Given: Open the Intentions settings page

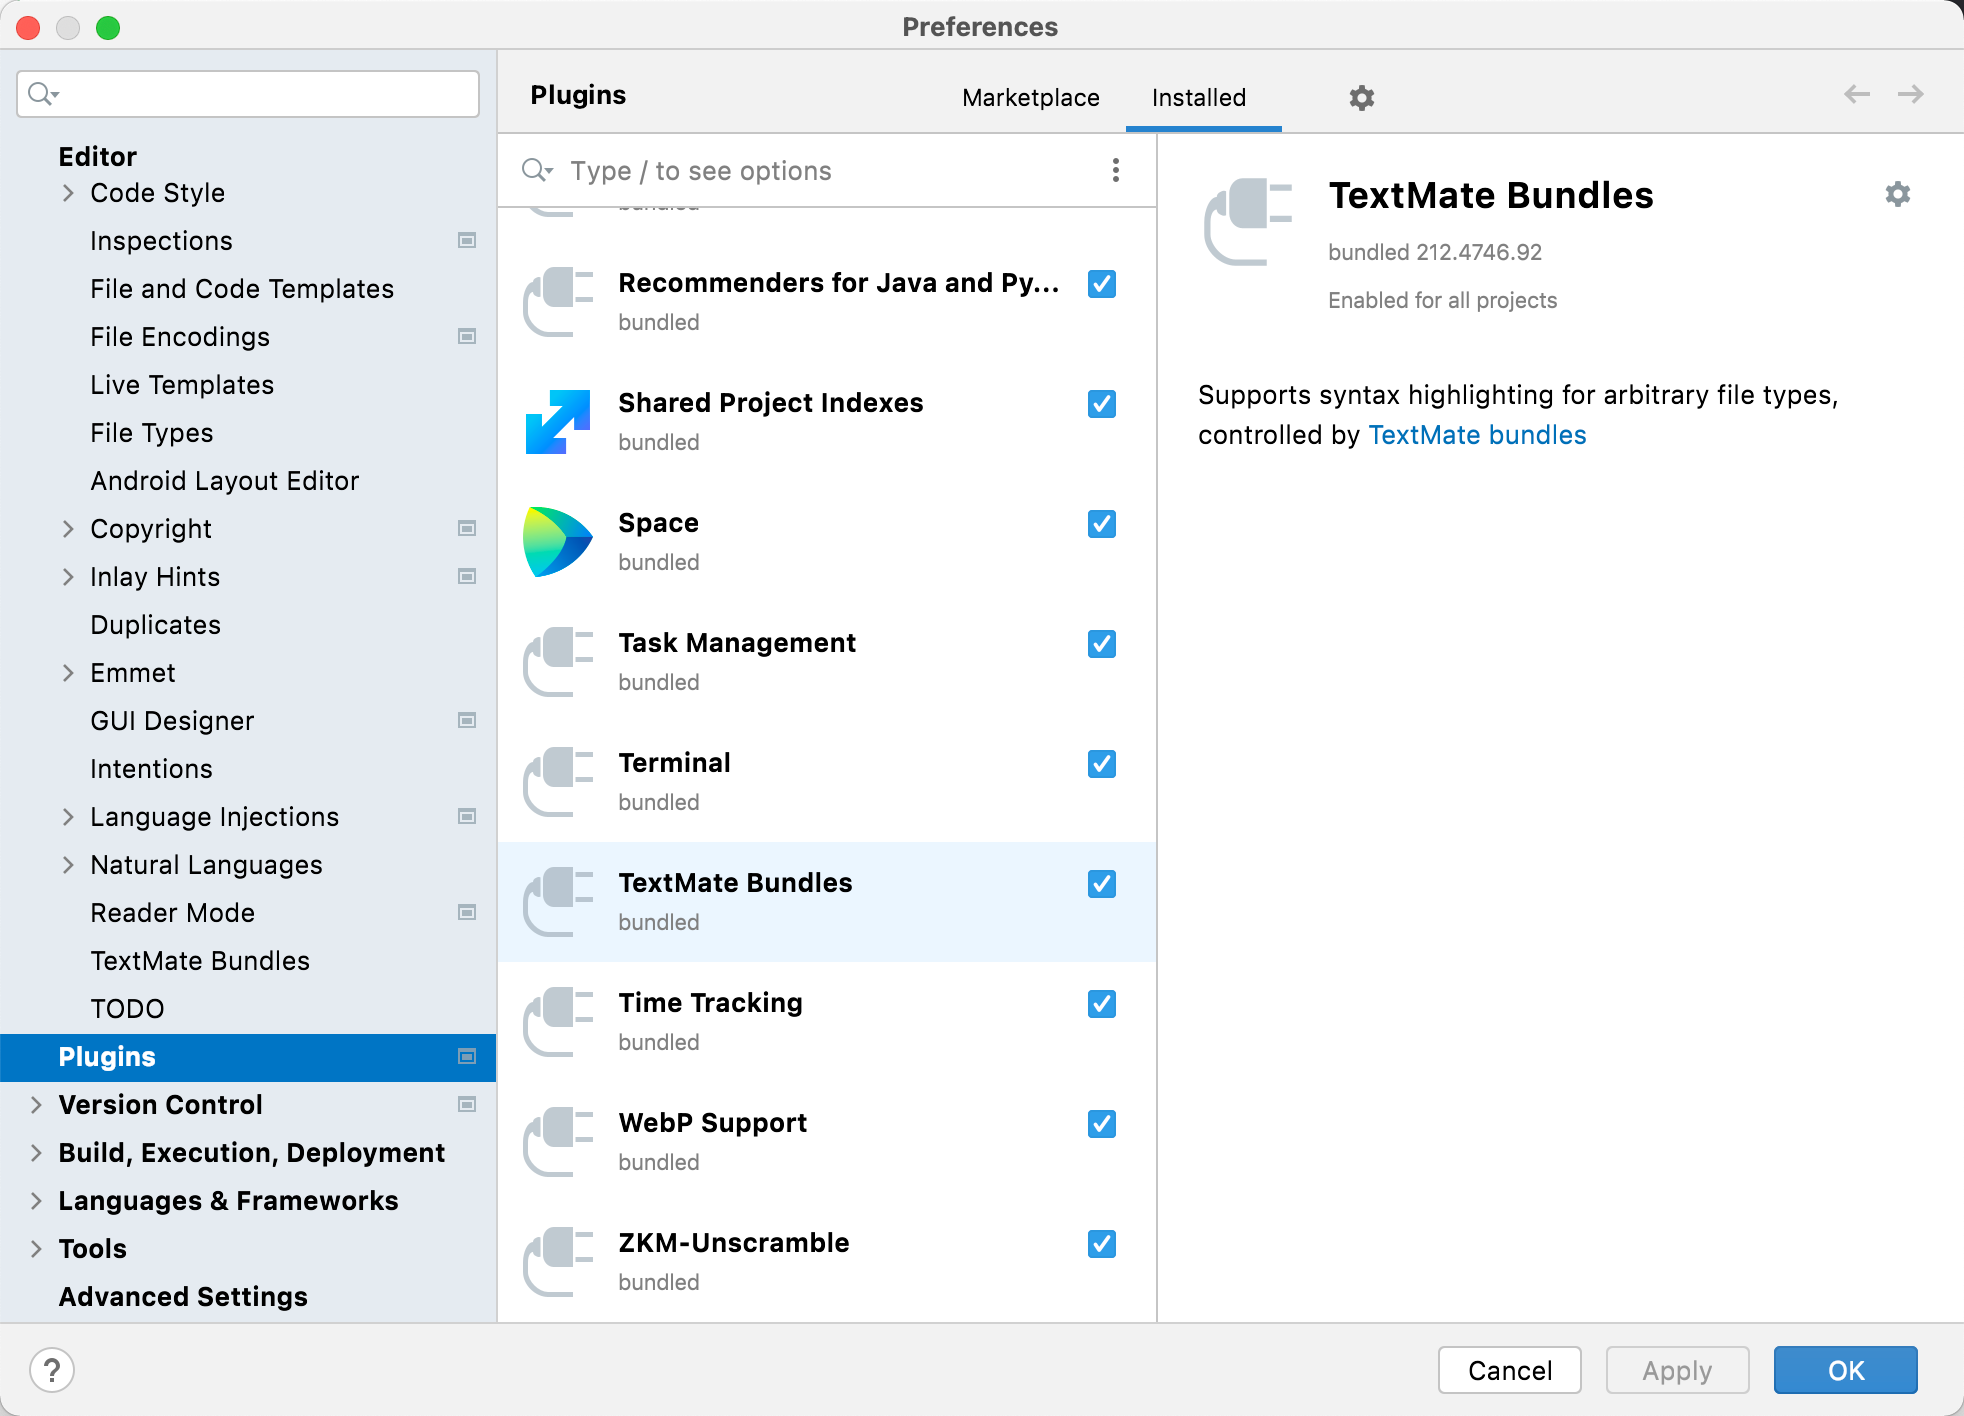Looking at the screenshot, I should [x=151, y=768].
